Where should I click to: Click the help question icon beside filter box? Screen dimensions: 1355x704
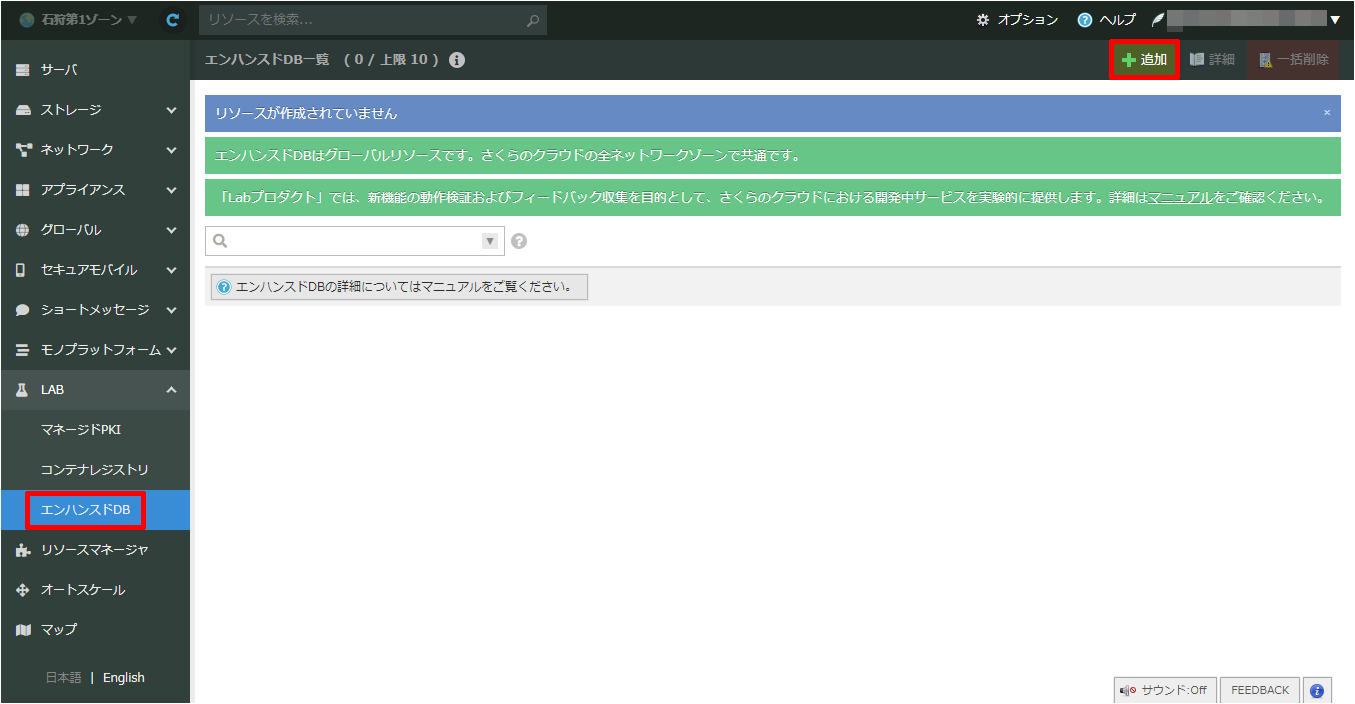tap(519, 241)
